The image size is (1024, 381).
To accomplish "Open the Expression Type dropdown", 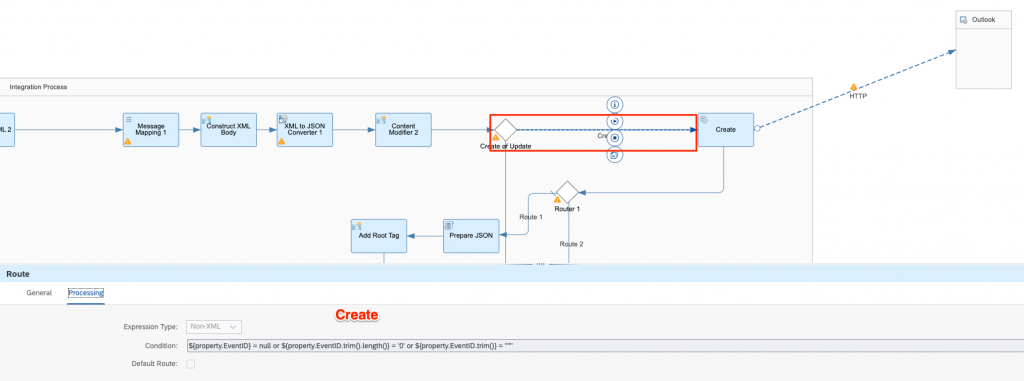I will click(x=214, y=327).
